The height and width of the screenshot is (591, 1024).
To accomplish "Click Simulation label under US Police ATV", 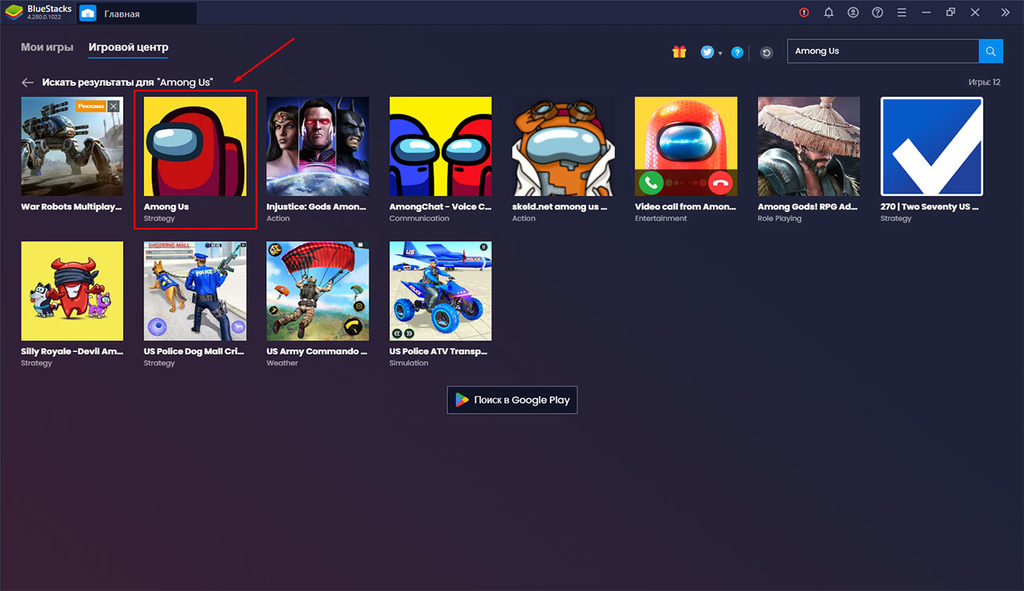I will coord(409,363).
